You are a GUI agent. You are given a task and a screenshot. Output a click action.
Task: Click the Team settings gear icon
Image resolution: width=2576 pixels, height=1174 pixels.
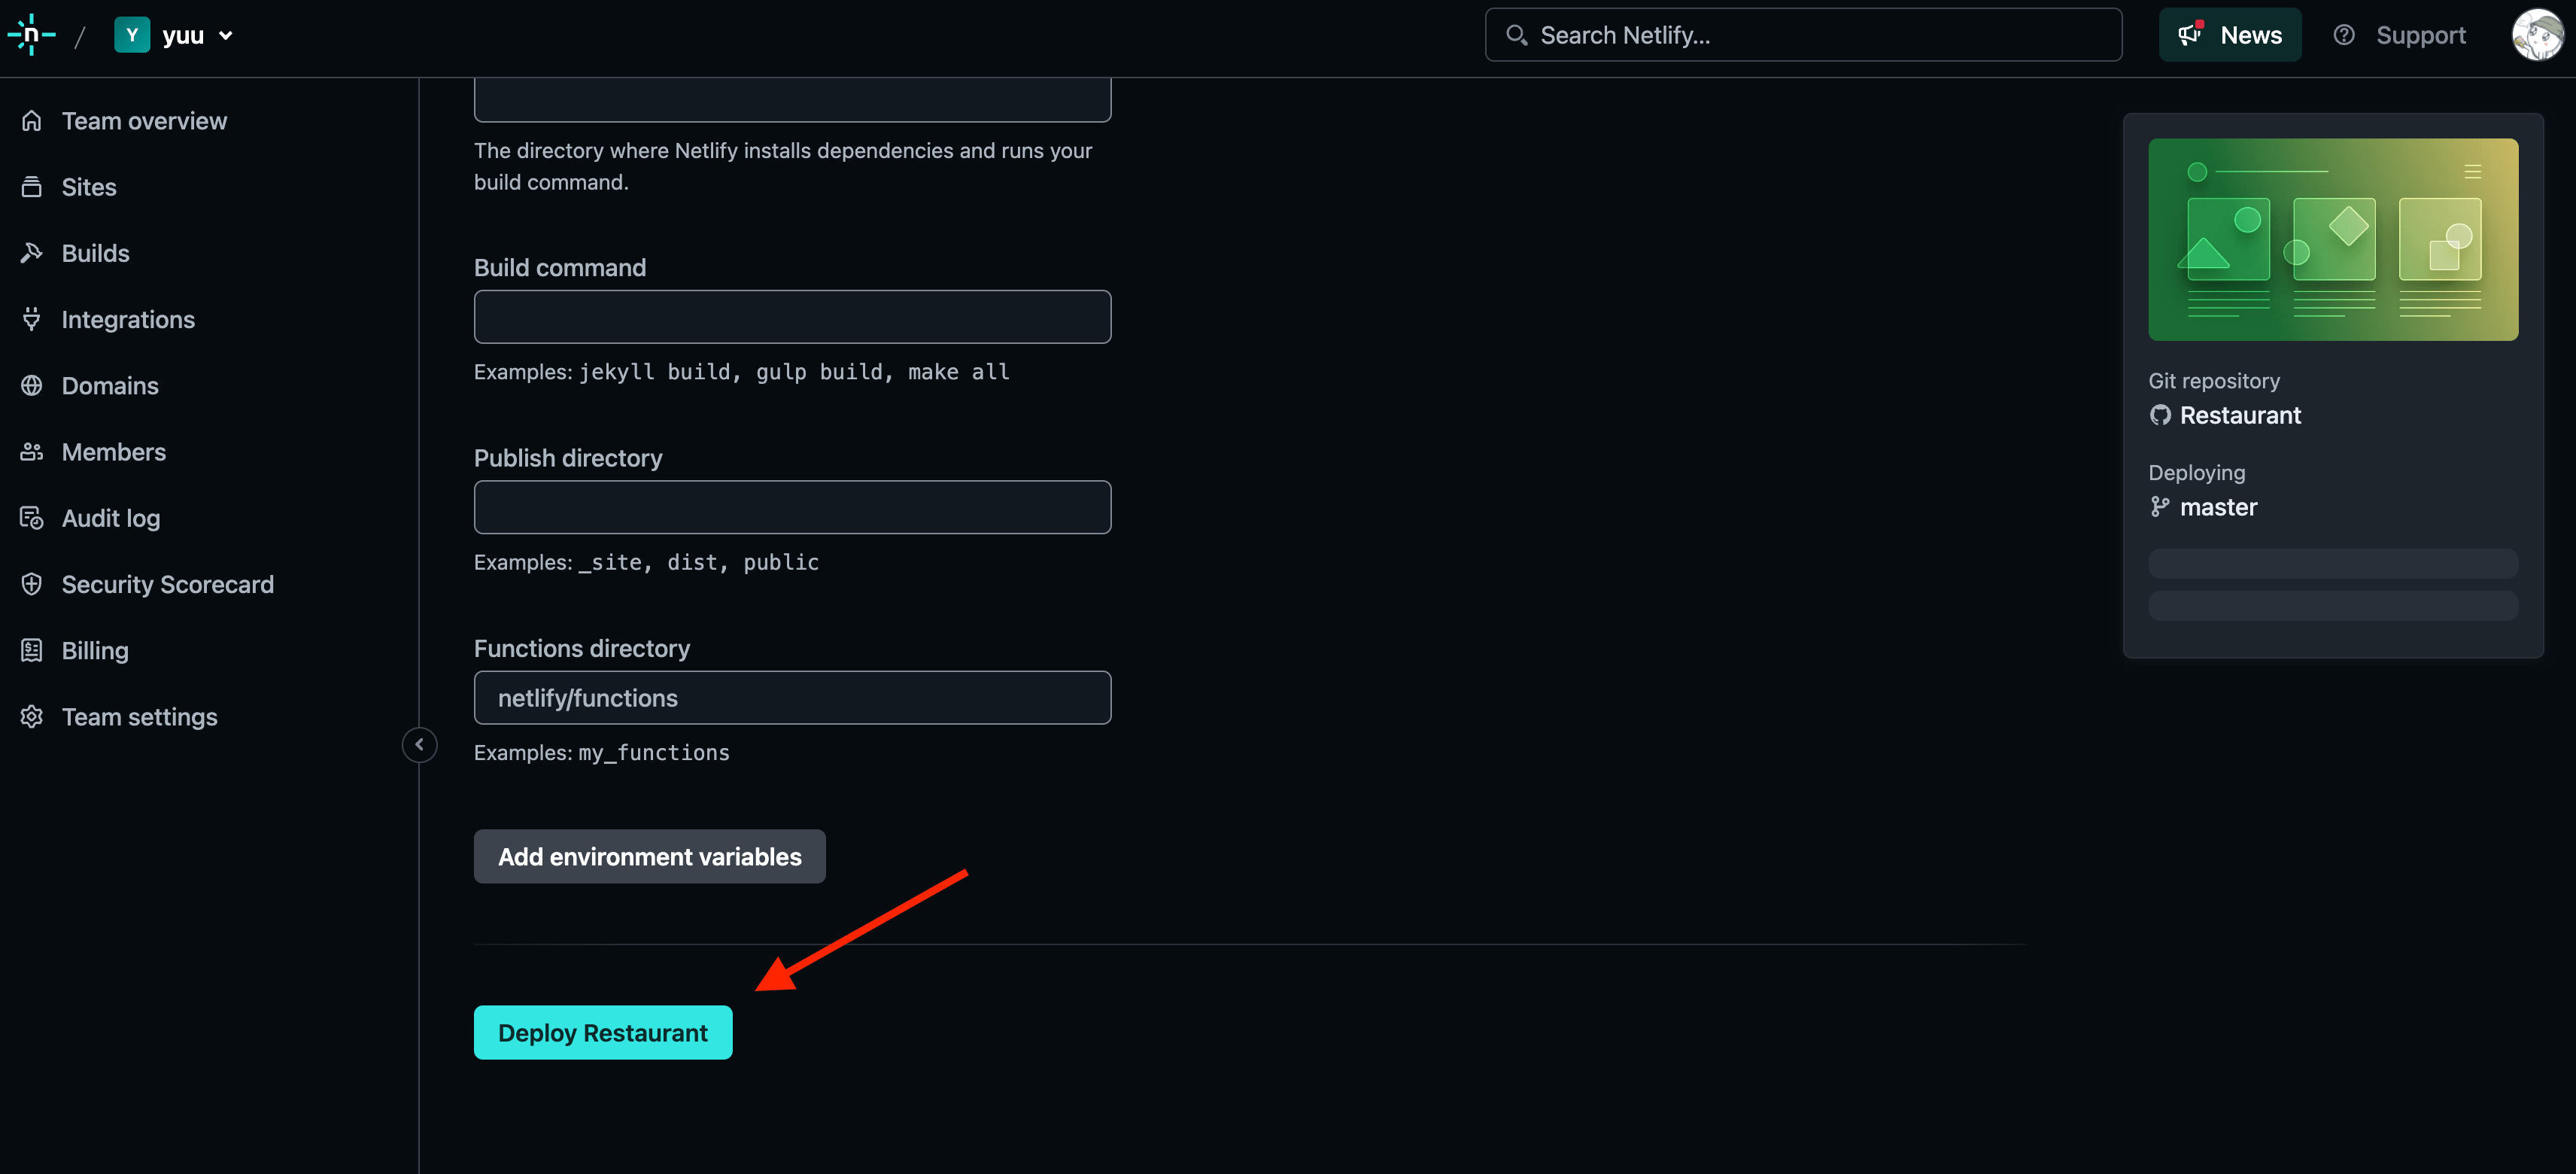[32, 717]
